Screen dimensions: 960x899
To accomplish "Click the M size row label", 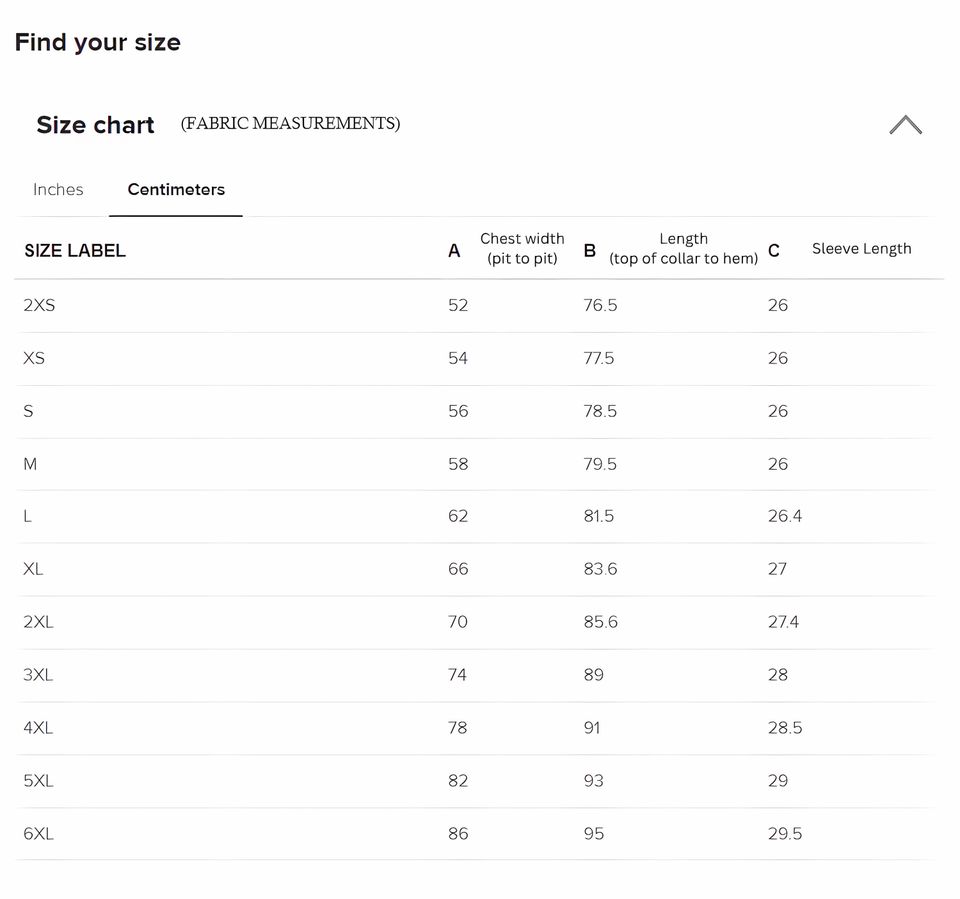I will coord(30,464).
